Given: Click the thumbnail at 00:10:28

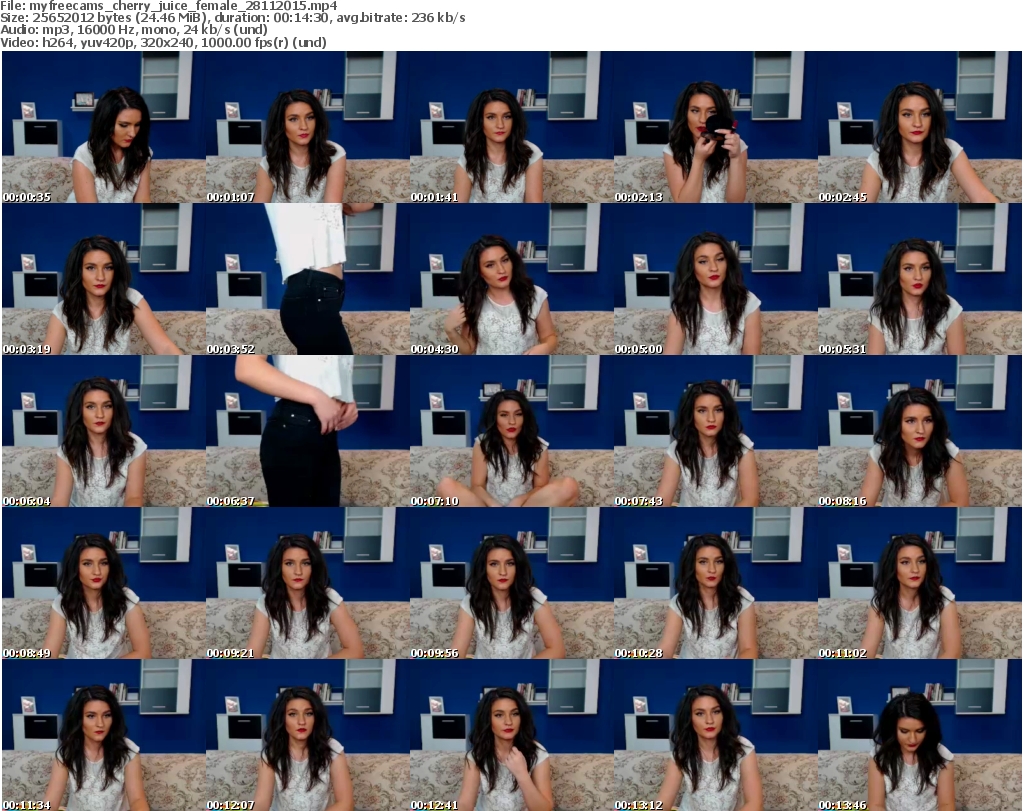Looking at the screenshot, I should [x=715, y=584].
